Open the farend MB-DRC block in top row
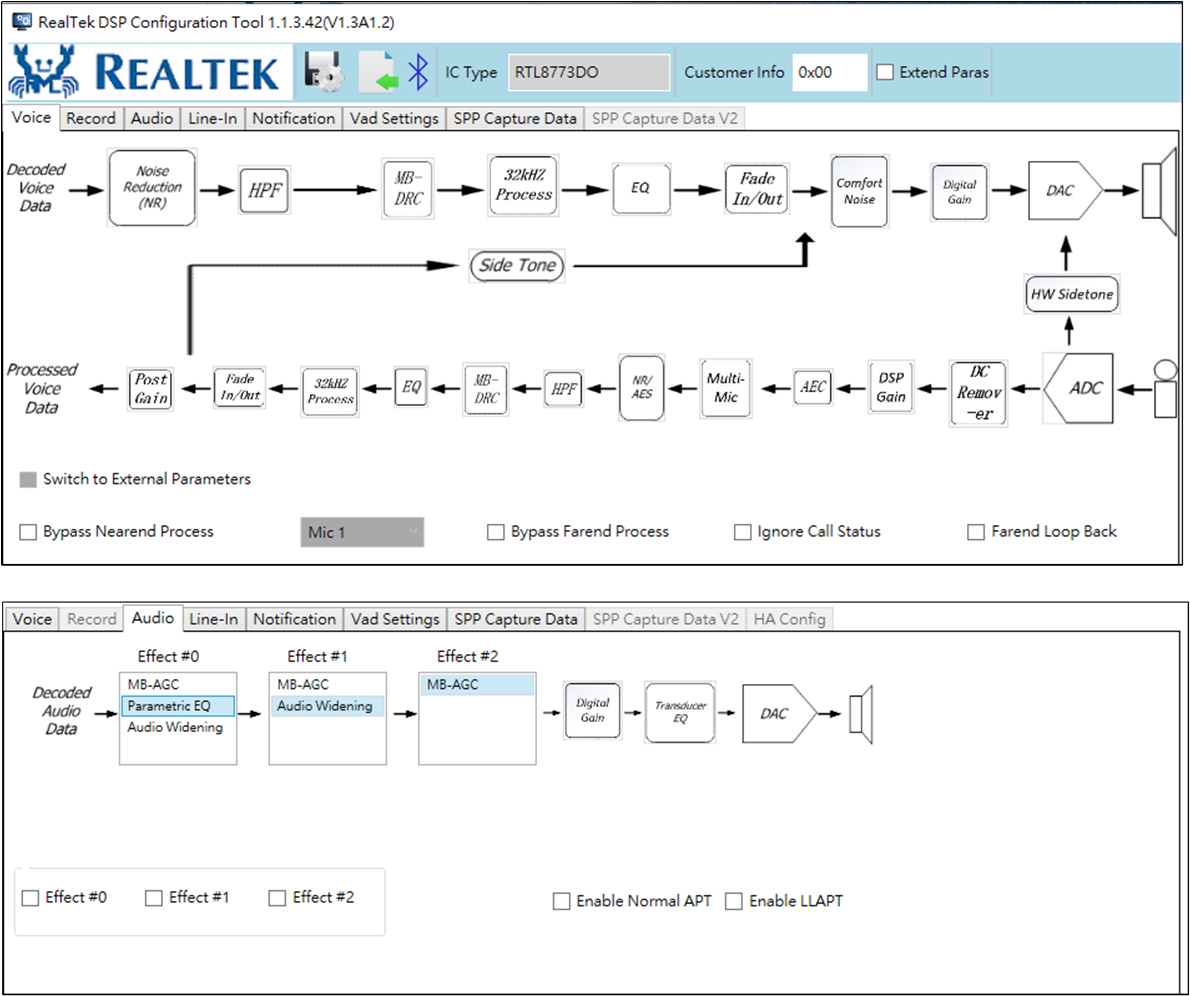The image size is (1190, 996). (x=408, y=189)
